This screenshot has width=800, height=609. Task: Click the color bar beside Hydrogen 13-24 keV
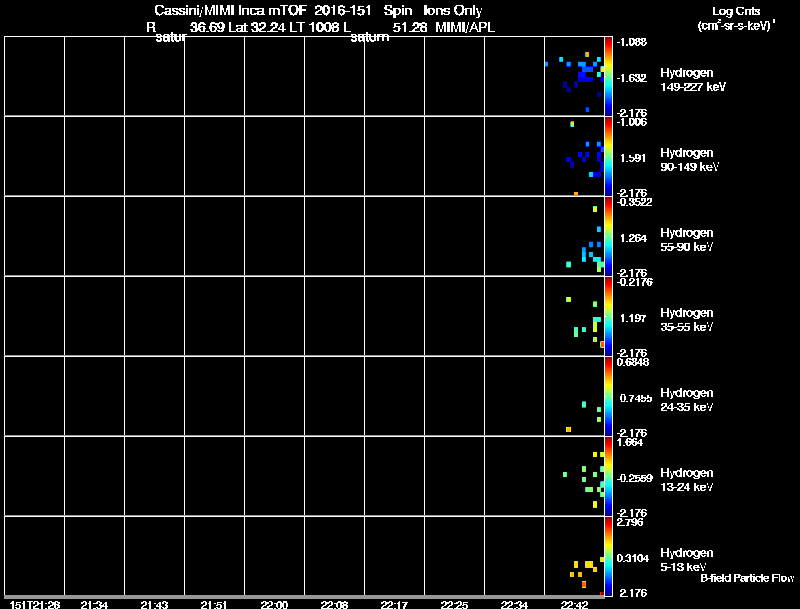click(608, 476)
